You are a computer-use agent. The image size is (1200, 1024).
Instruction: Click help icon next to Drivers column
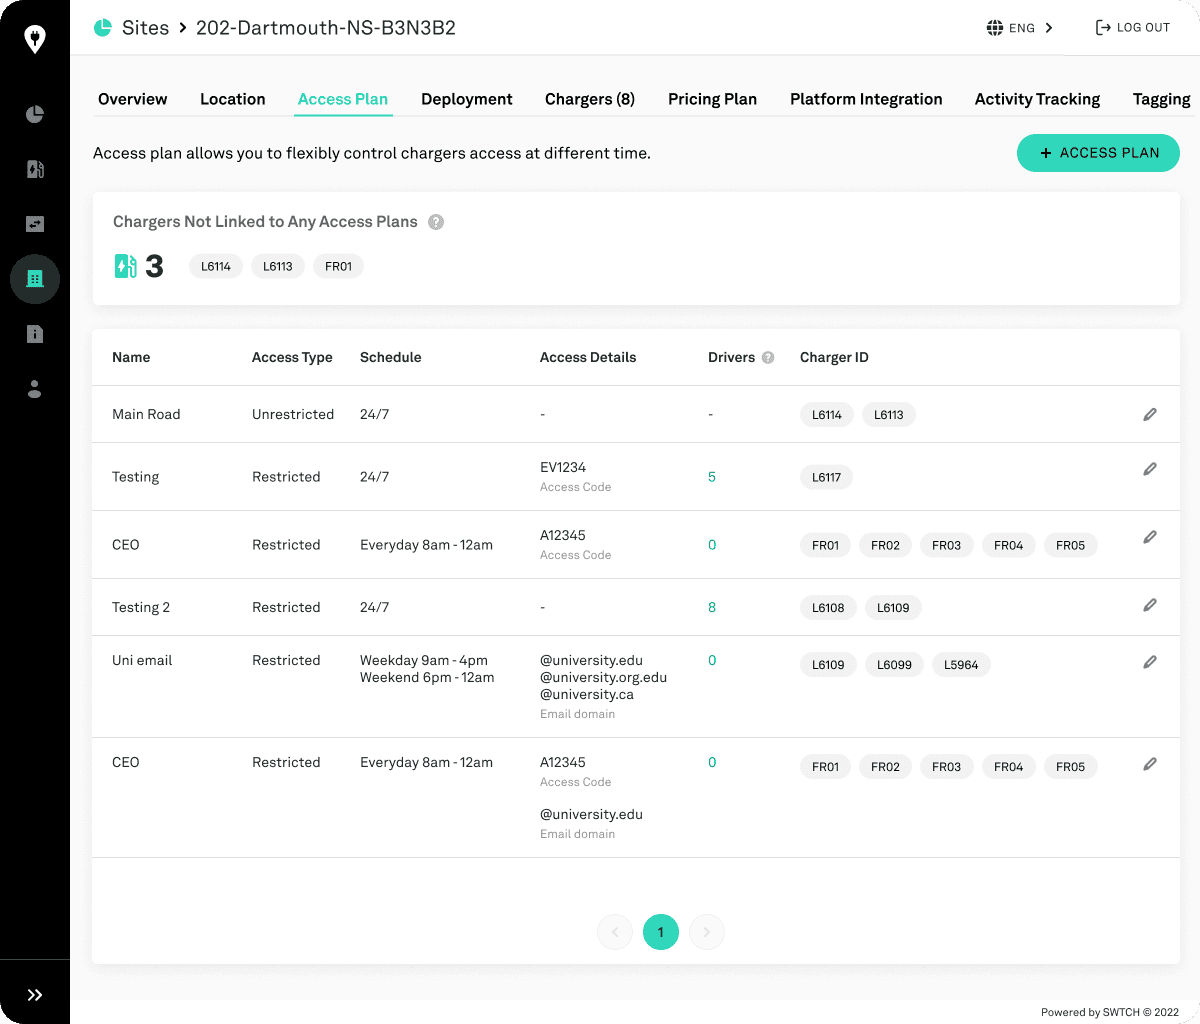click(x=768, y=357)
